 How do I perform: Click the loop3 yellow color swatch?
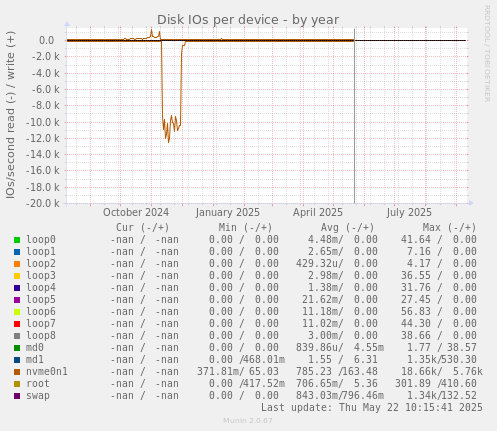[17, 276]
